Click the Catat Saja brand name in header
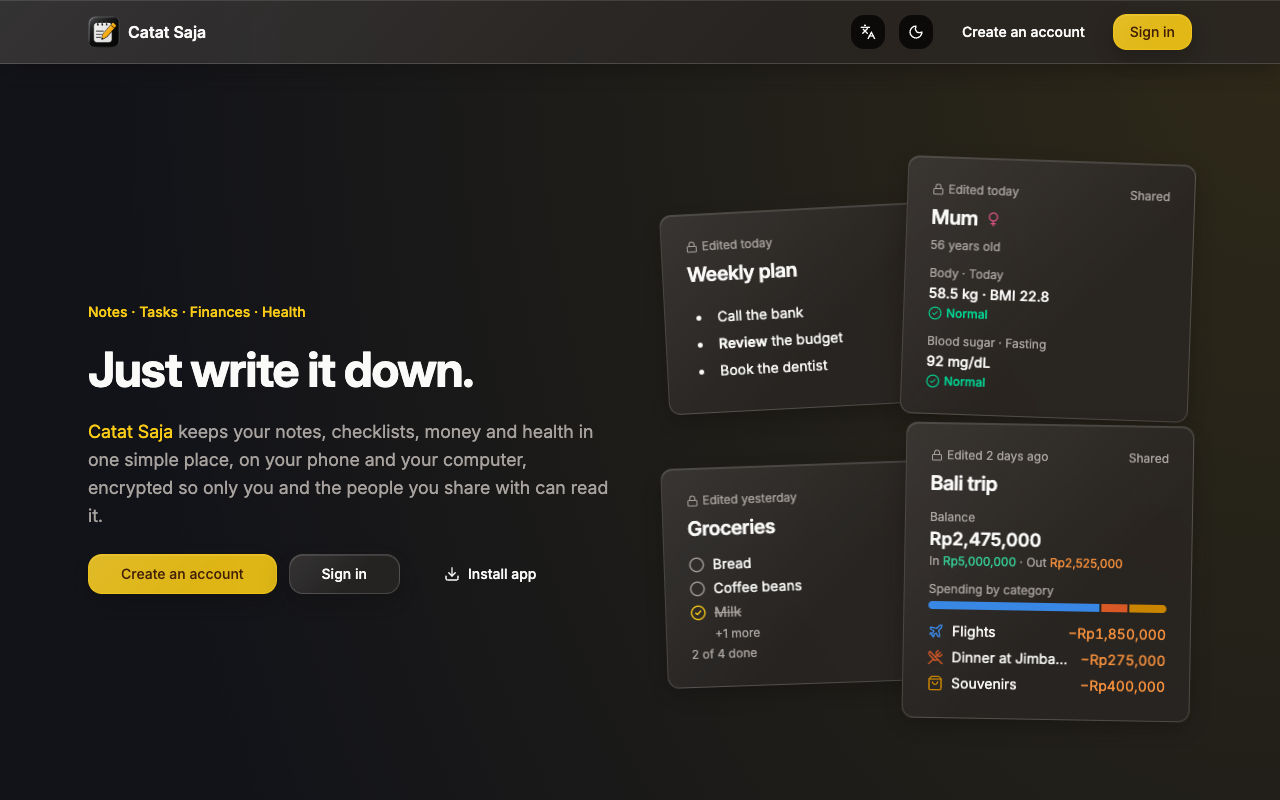 (x=167, y=32)
